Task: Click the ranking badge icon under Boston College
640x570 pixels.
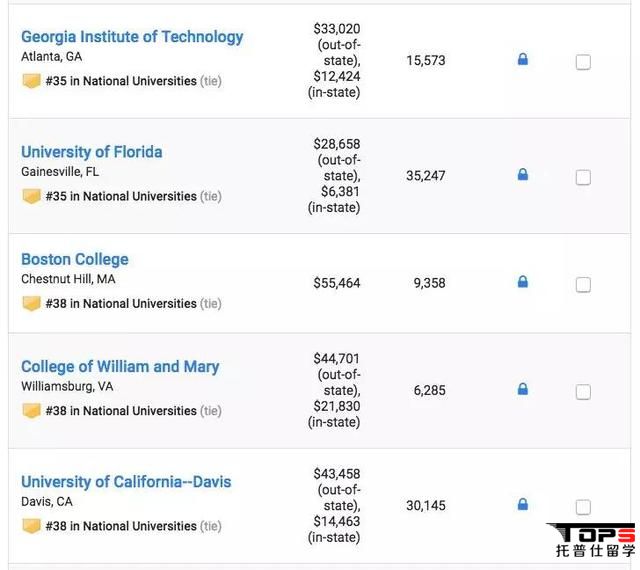Action: coord(31,303)
